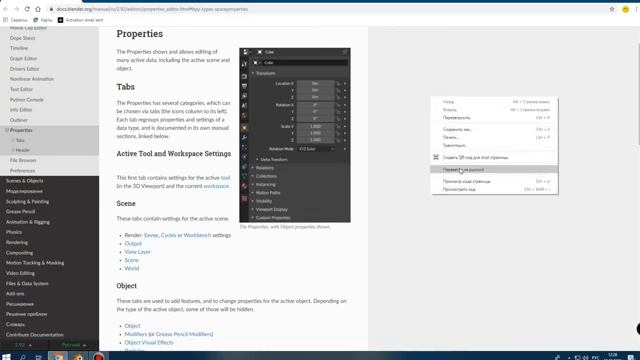Click the taskbar search magnifier icon
640x360 pixels.
pos(23,357)
